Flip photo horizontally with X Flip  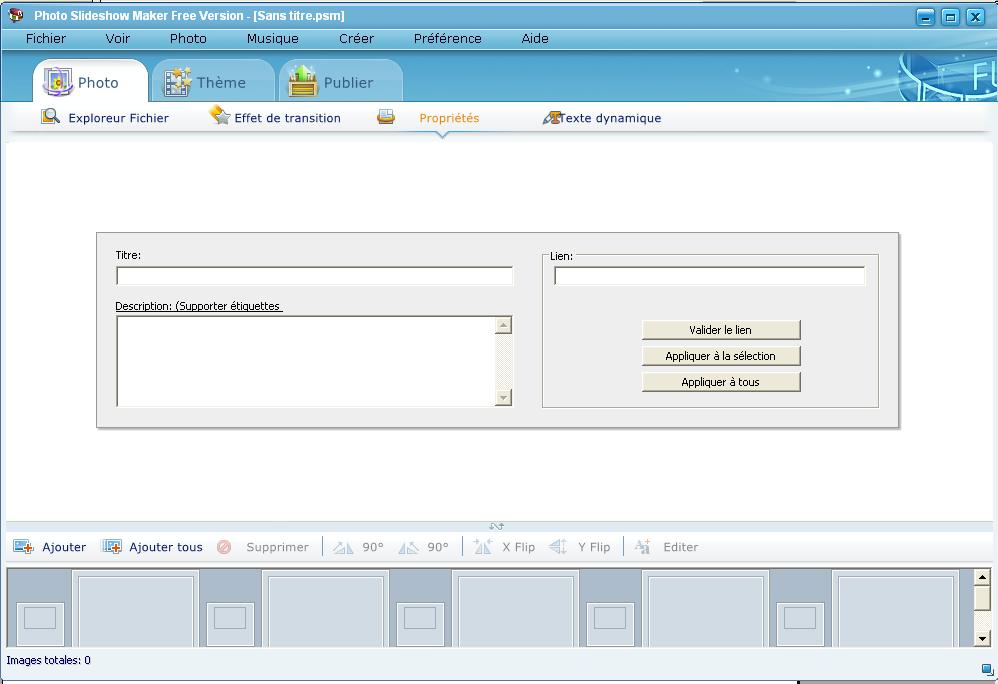[x=505, y=547]
